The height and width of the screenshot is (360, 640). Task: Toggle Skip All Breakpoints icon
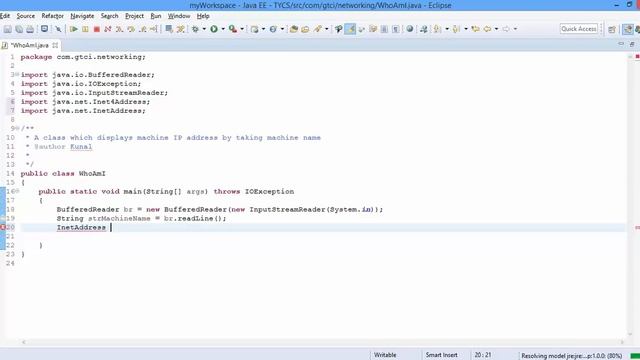click(58, 29)
